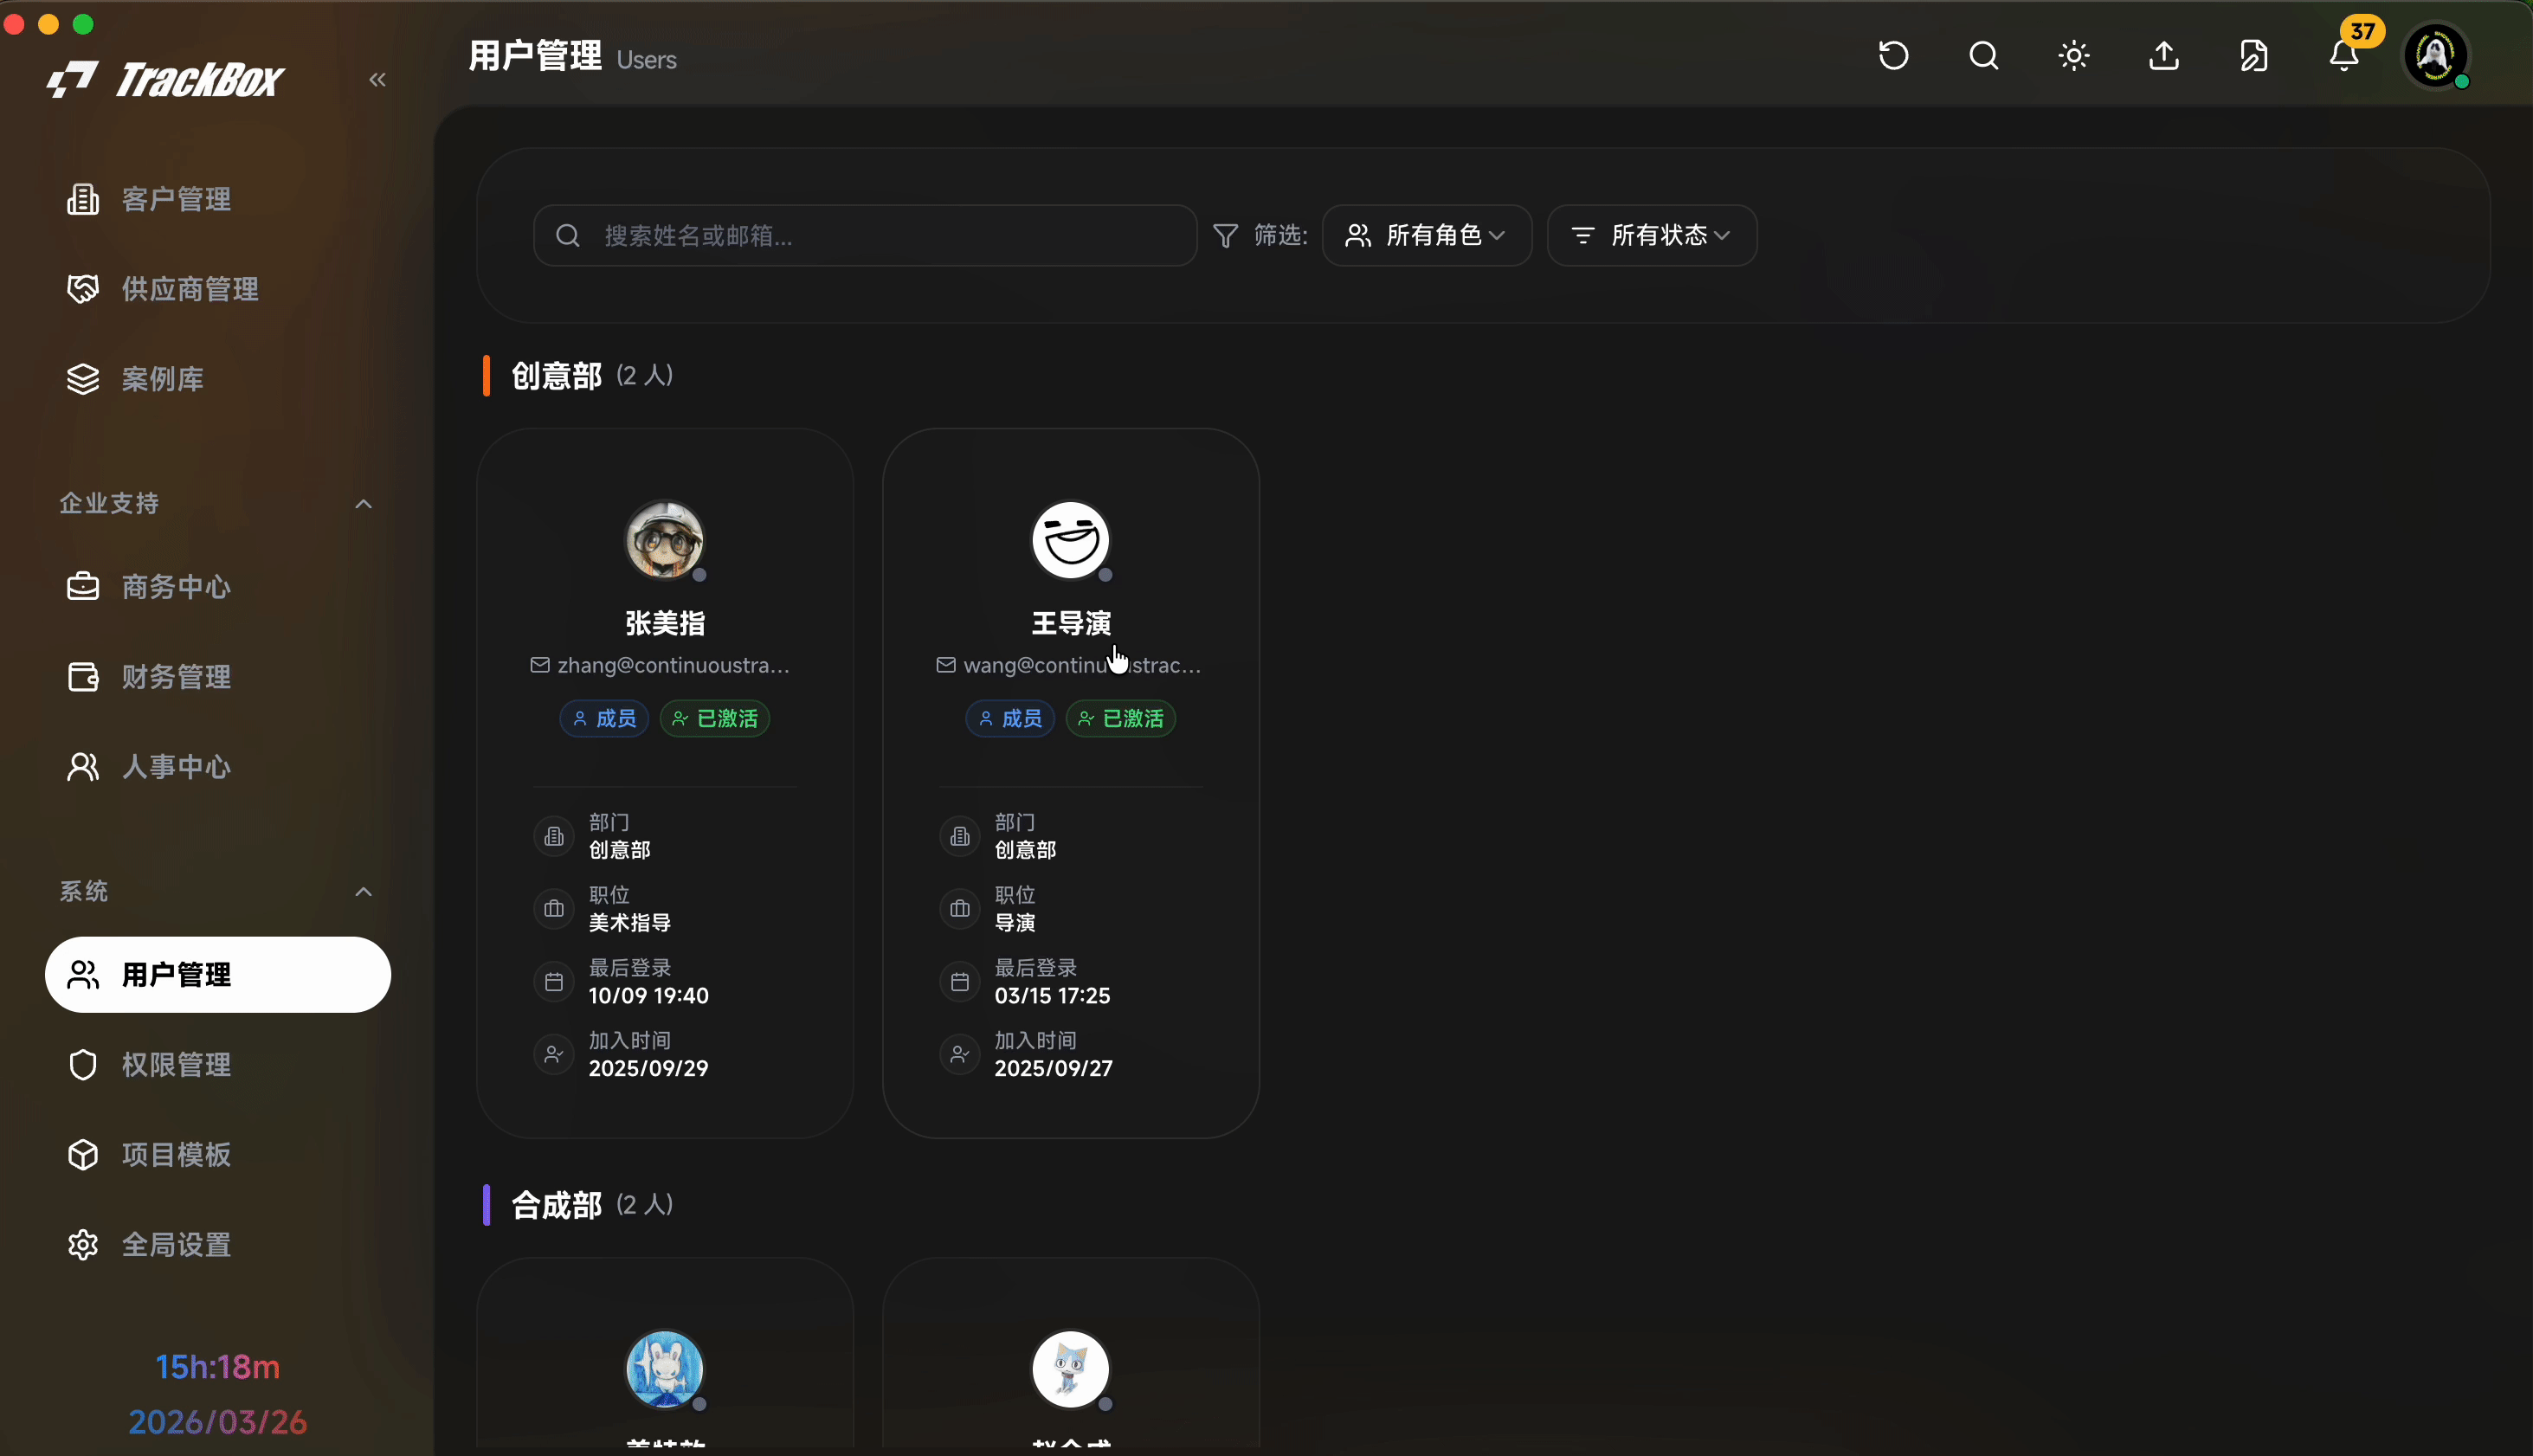Click the date 2026/03/26

[218, 1423]
